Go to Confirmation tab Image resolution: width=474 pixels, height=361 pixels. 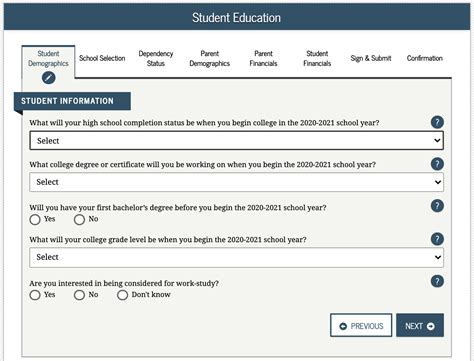pos(425,58)
